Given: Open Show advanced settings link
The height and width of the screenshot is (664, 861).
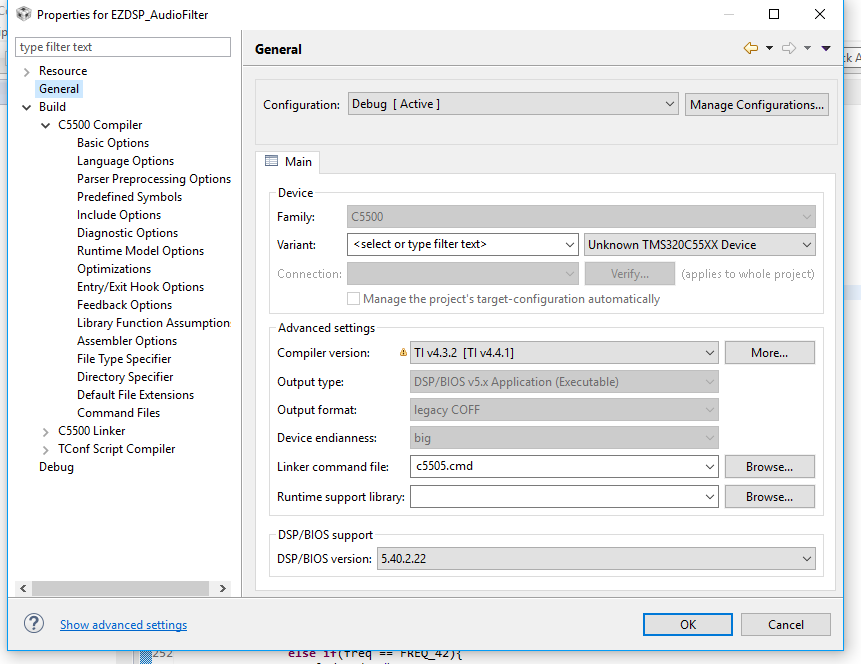Looking at the screenshot, I should point(124,624).
